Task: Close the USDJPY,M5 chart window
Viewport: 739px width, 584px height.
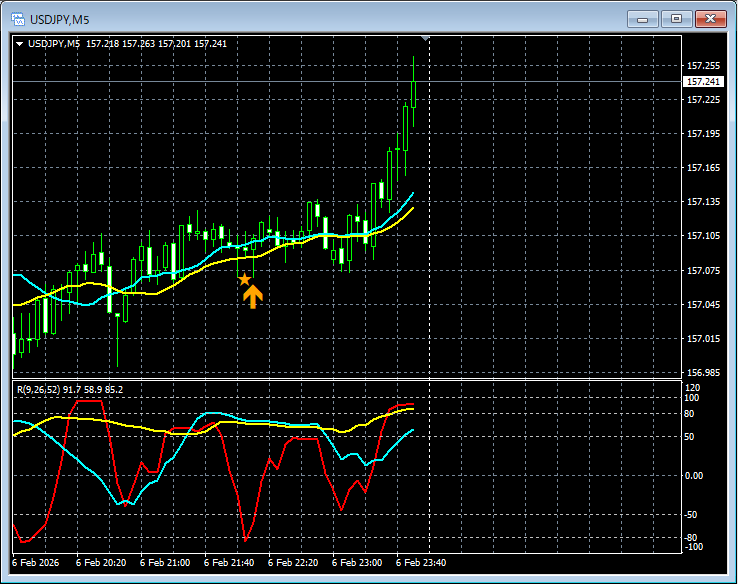Action: pos(711,18)
